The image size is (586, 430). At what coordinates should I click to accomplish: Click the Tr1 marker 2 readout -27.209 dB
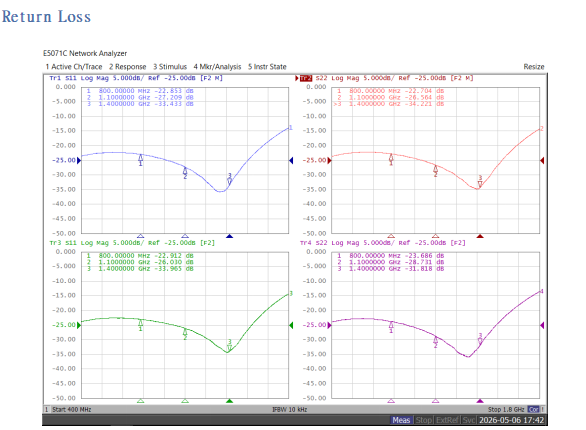coord(140,98)
